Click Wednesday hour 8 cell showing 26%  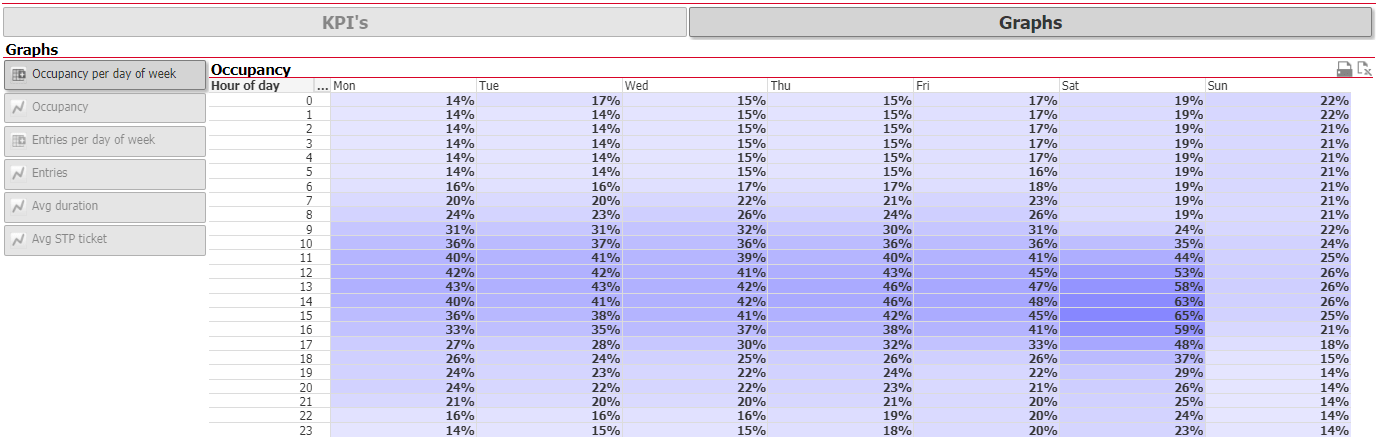pyautogui.click(x=696, y=215)
